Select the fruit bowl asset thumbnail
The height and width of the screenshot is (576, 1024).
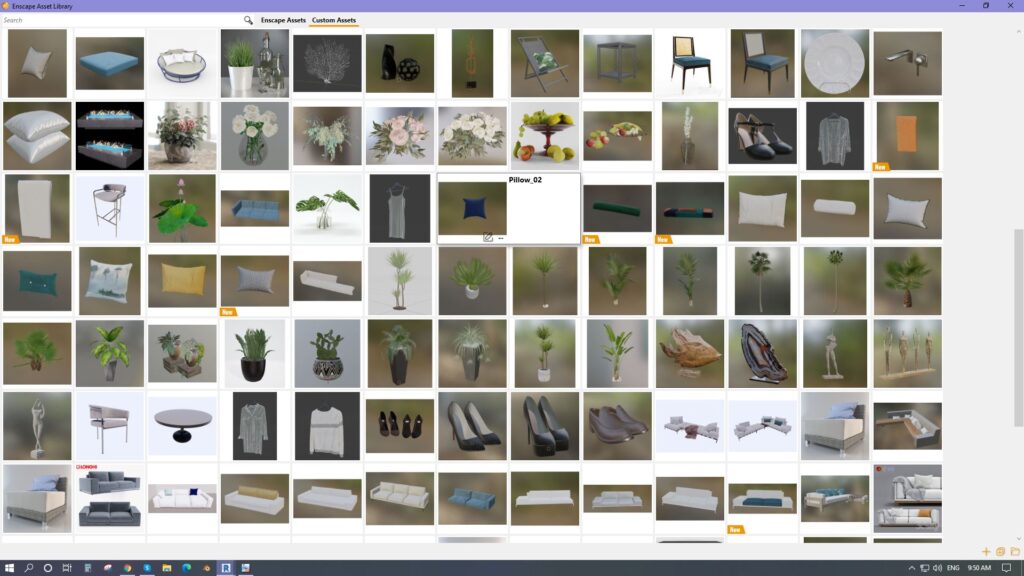tap(544, 136)
